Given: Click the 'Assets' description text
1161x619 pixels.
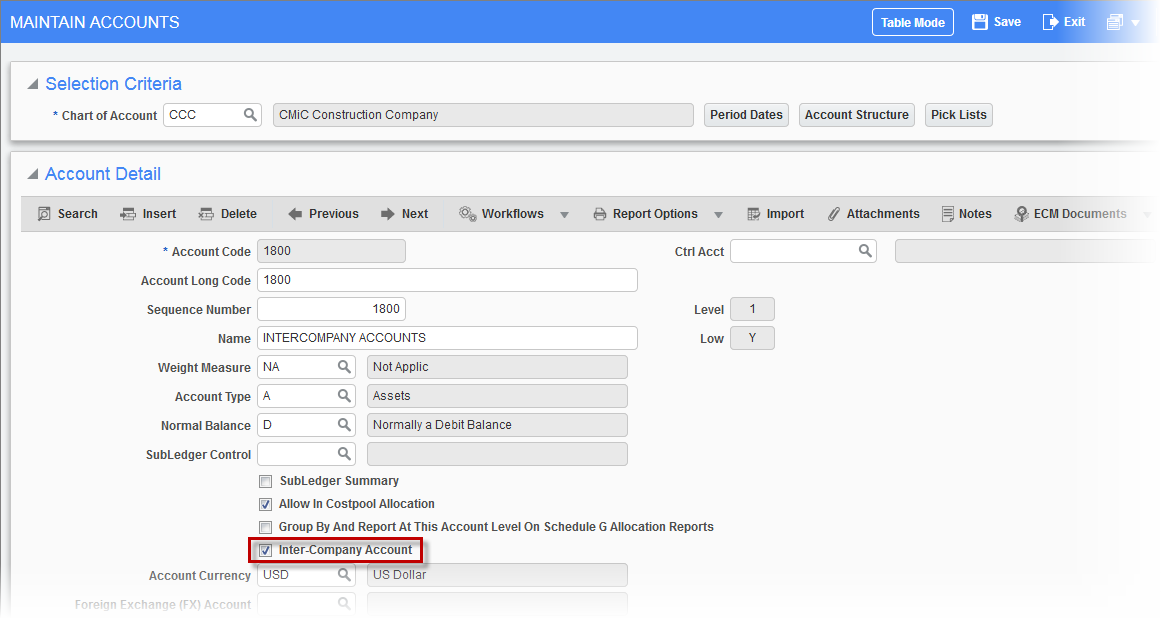Looking at the screenshot, I should 392,395.
